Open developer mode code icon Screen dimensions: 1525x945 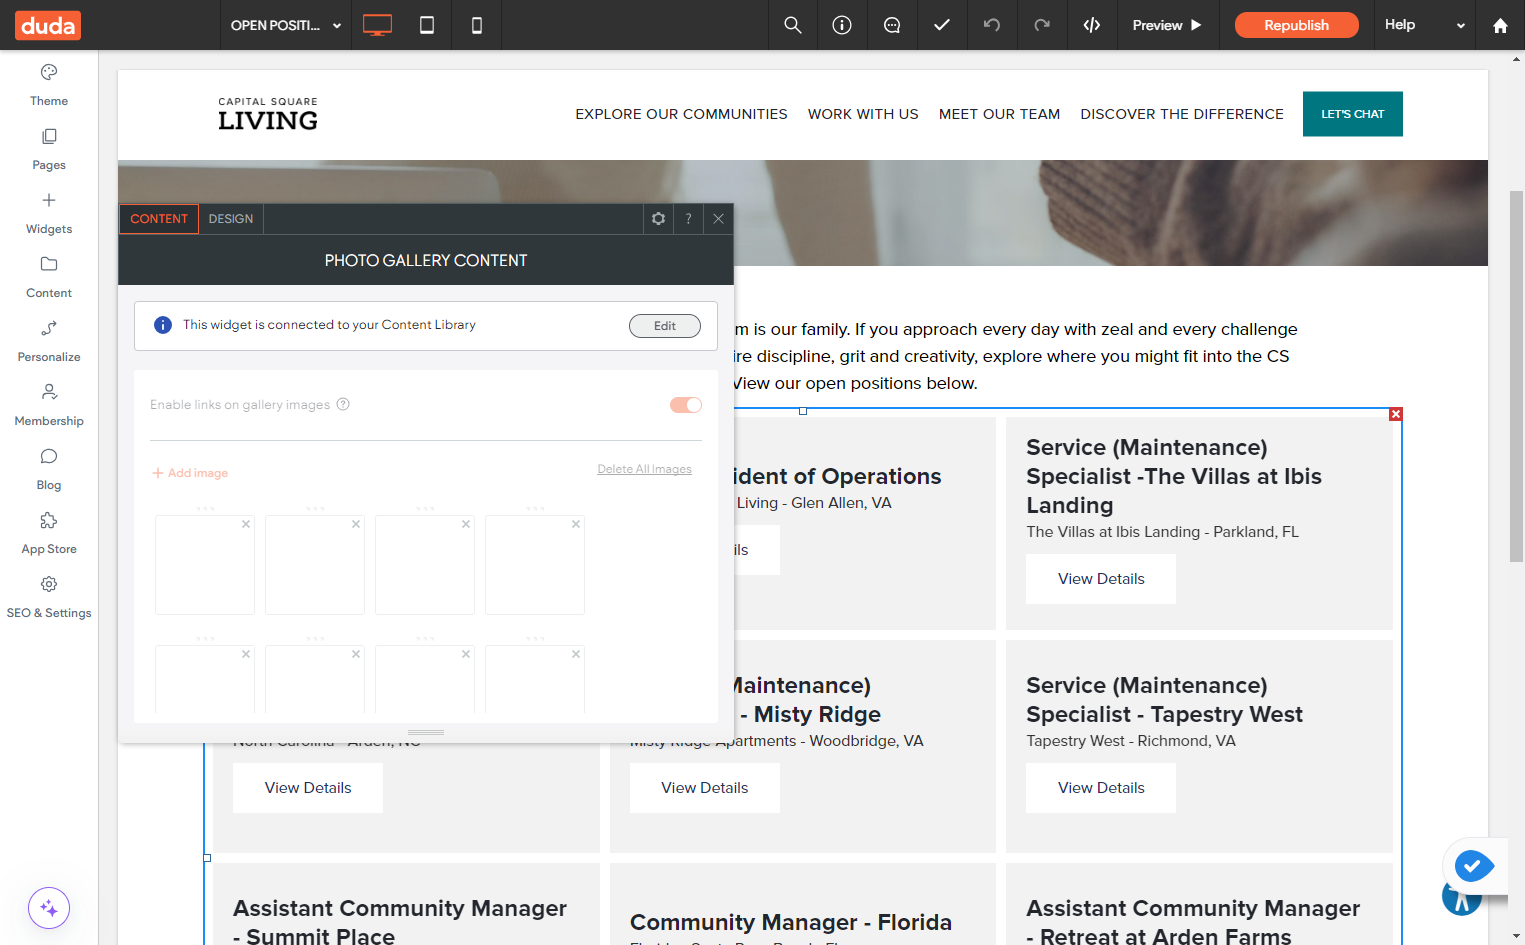(1092, 25)
